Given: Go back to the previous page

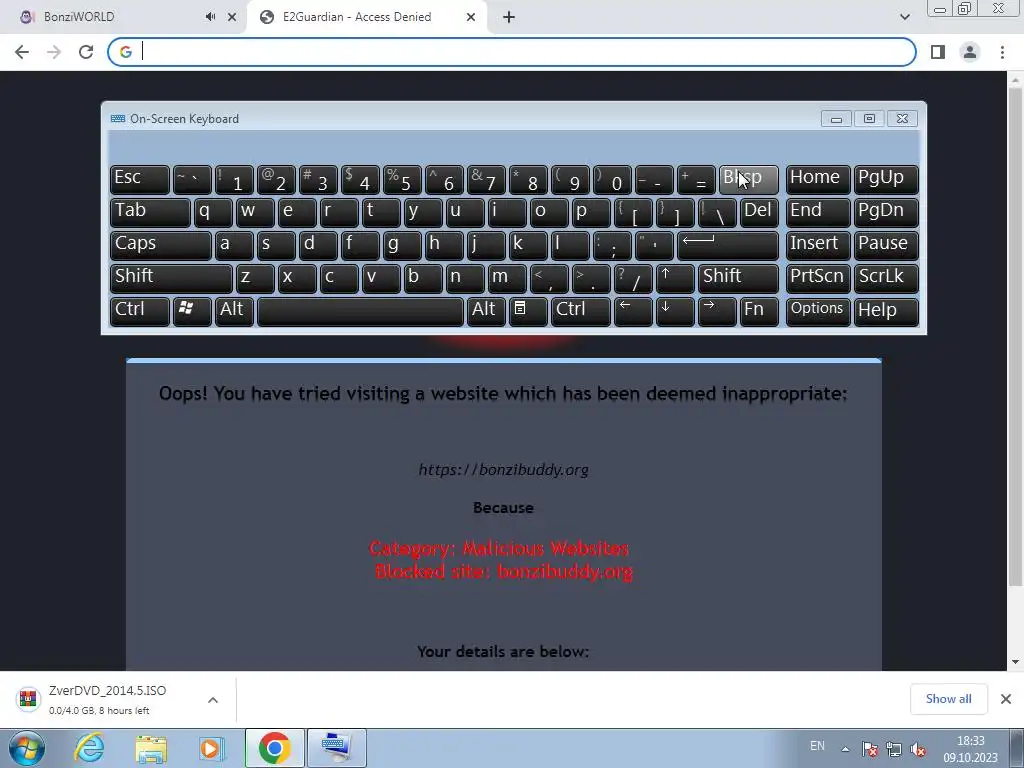Looking at the screenshot, I should [x=22, y=52].
